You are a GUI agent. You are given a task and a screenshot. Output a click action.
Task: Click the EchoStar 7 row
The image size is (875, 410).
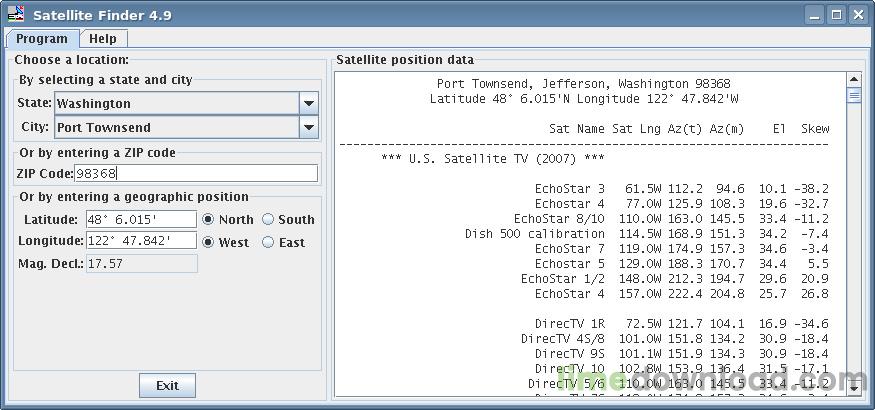click(x=682, y=249)
